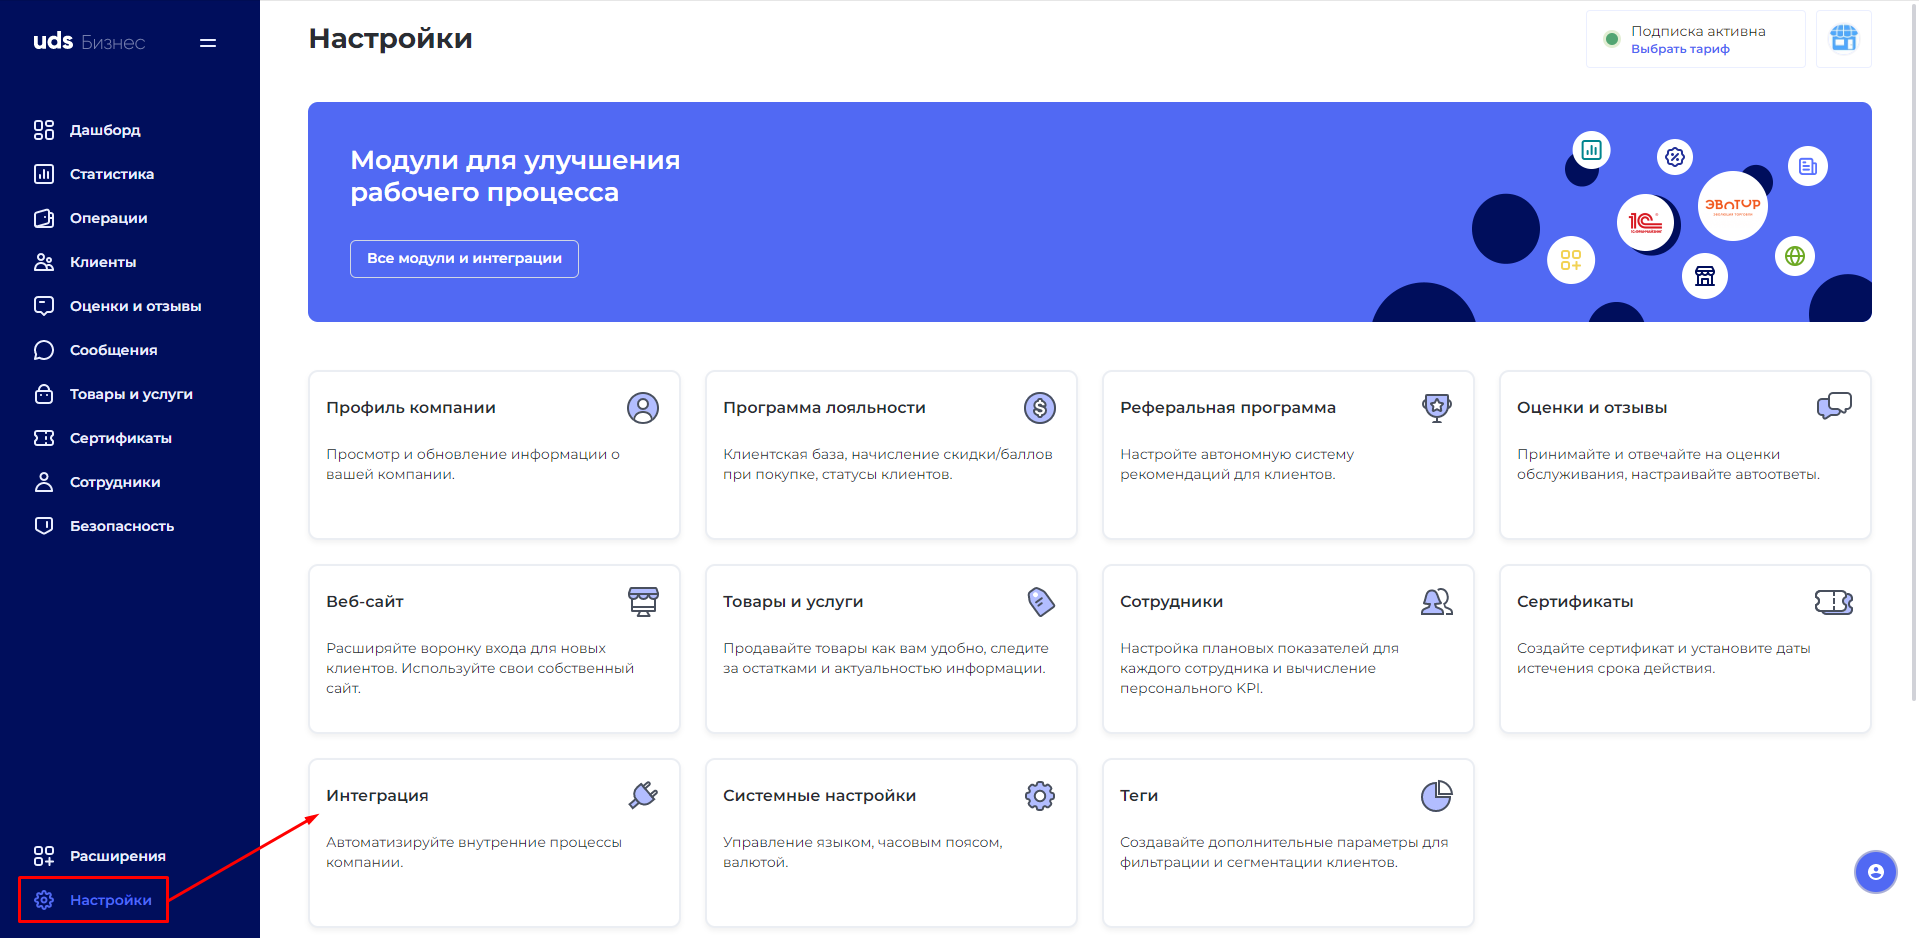Open Сотрудники in the sidebar menu
This screenshot has height=938, width=1919.
coord(96,482)
